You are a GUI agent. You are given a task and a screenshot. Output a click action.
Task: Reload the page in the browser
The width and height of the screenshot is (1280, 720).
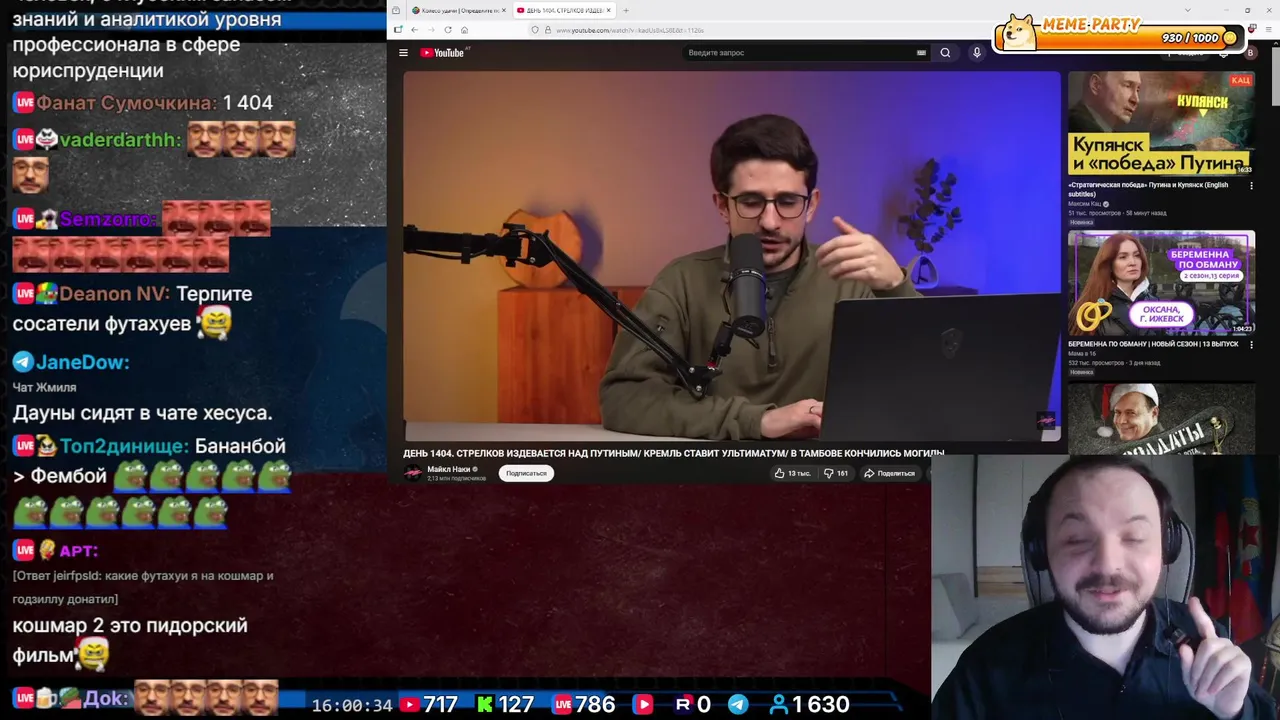(447, 30)
